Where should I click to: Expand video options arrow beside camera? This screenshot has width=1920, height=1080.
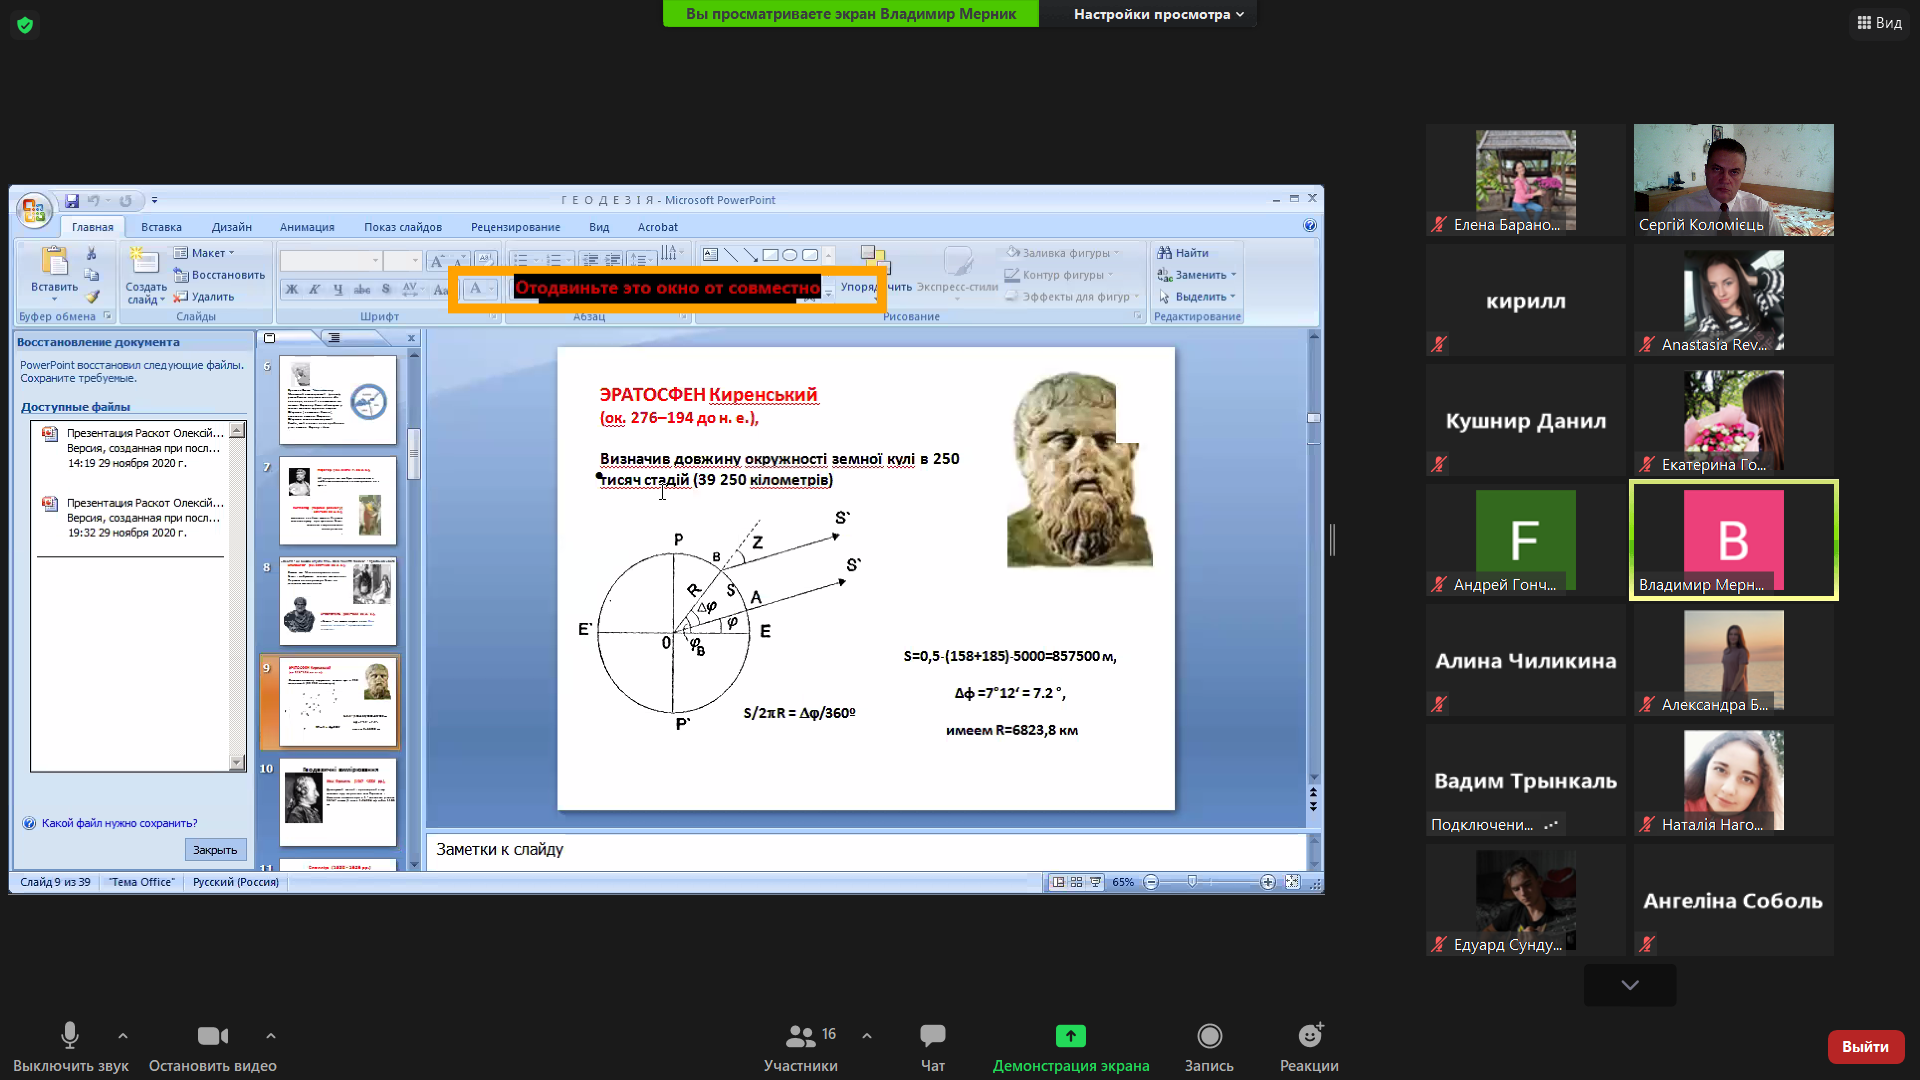271,1036
